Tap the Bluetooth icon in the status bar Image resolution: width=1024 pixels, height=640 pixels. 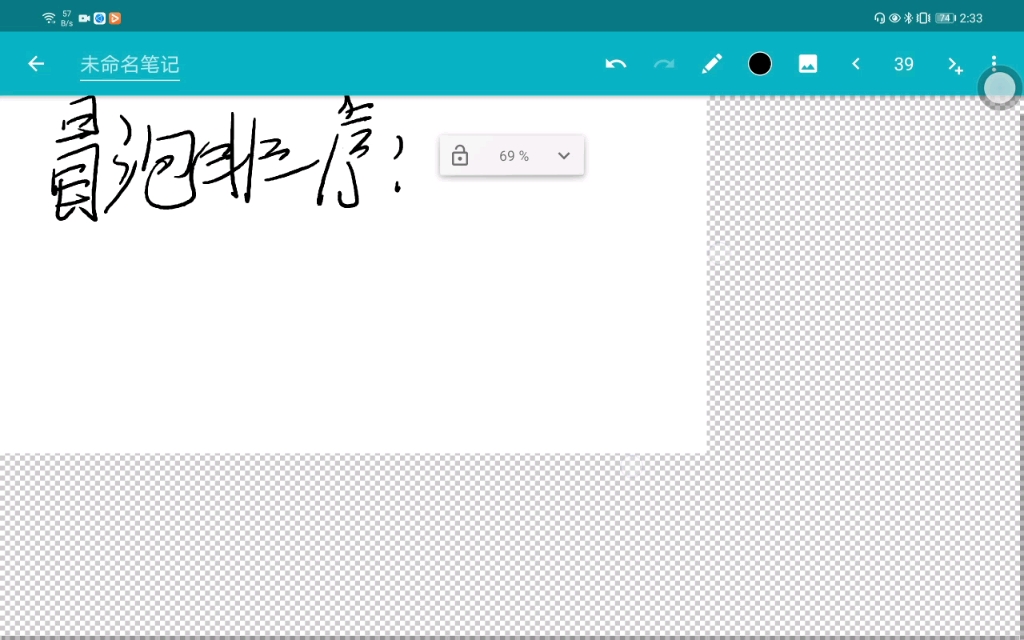(910, 17)
